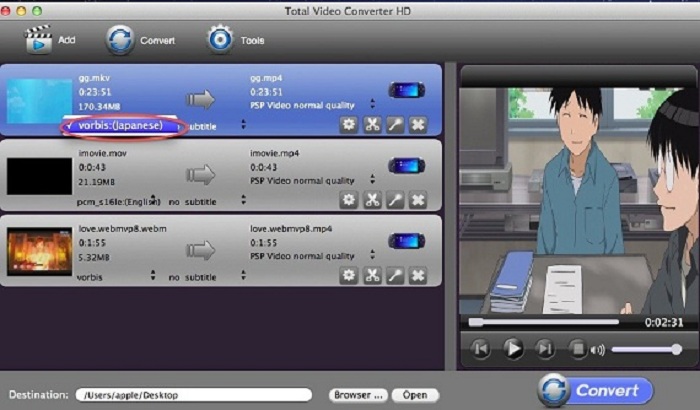Open settings gear for love.webmvp8.webm
This screenshot has height=410, width=700.
pyautogui.click(x=348, y=276)
